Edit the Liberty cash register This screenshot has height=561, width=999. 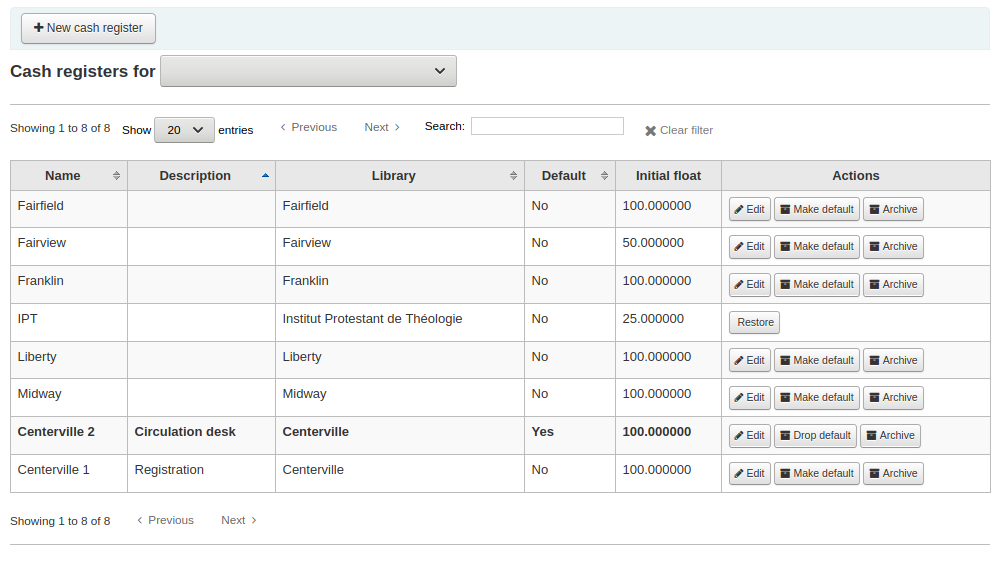click(749, 361)
